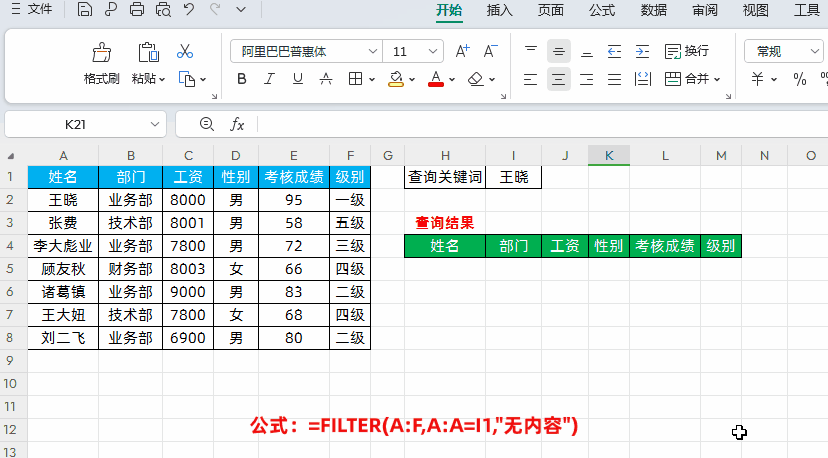
Task: Align text right
Action: [x=587, y=79]
